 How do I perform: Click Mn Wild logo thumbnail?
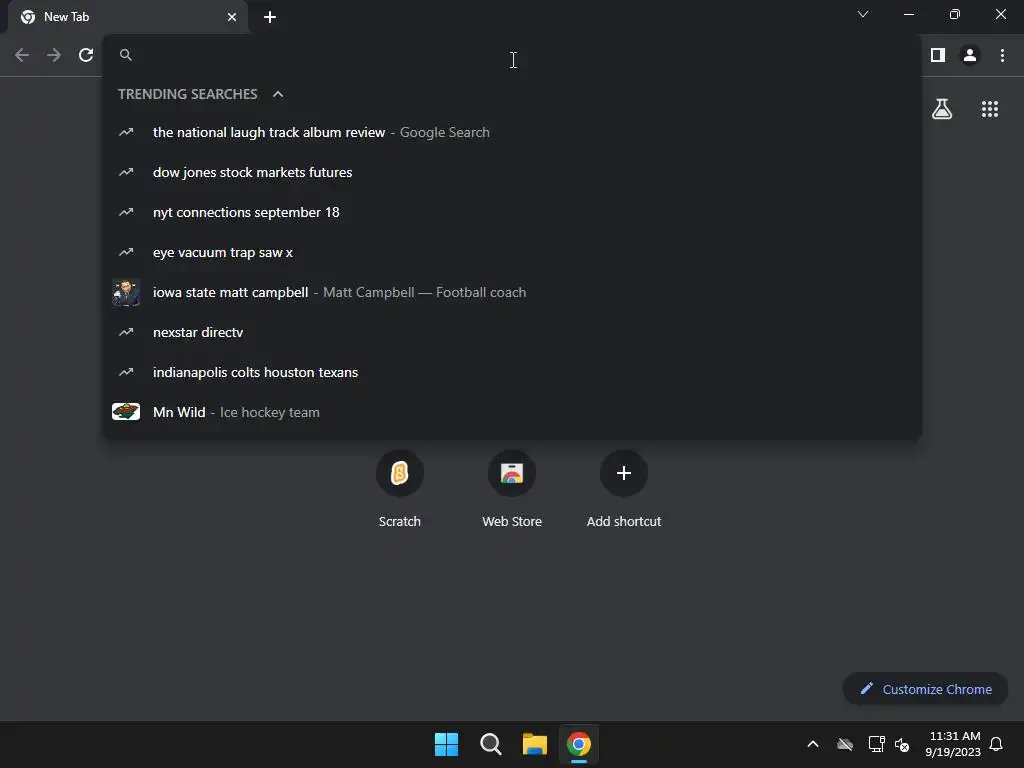click(126, 411)
